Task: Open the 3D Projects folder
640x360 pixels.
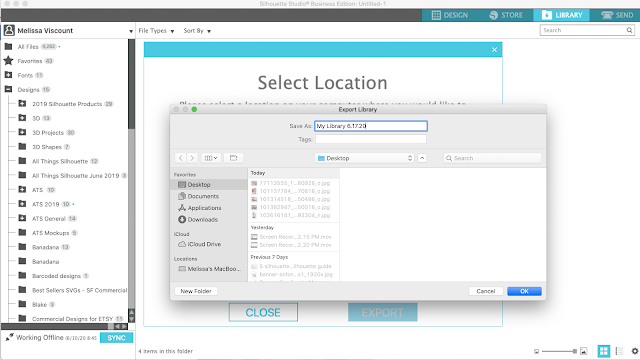Action: tap(47, 132)
